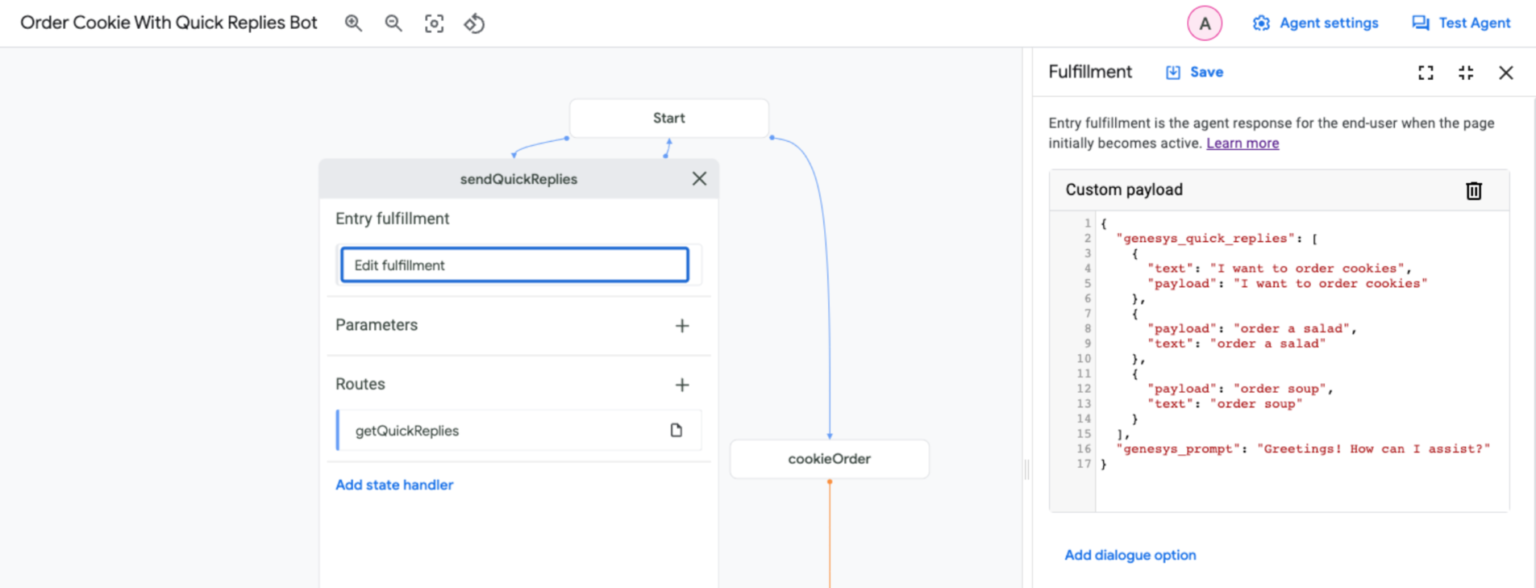Shrink the Fulfillment panel from full screen
Image resolution: width=1536 pixels, height=588 pixels.
[x=1465, y=72]
